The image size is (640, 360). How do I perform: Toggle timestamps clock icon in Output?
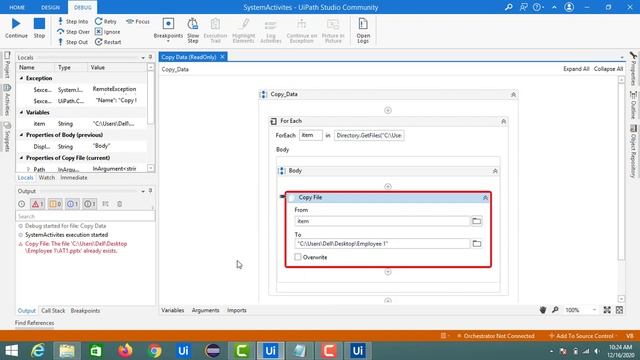[x=22, y=204]
